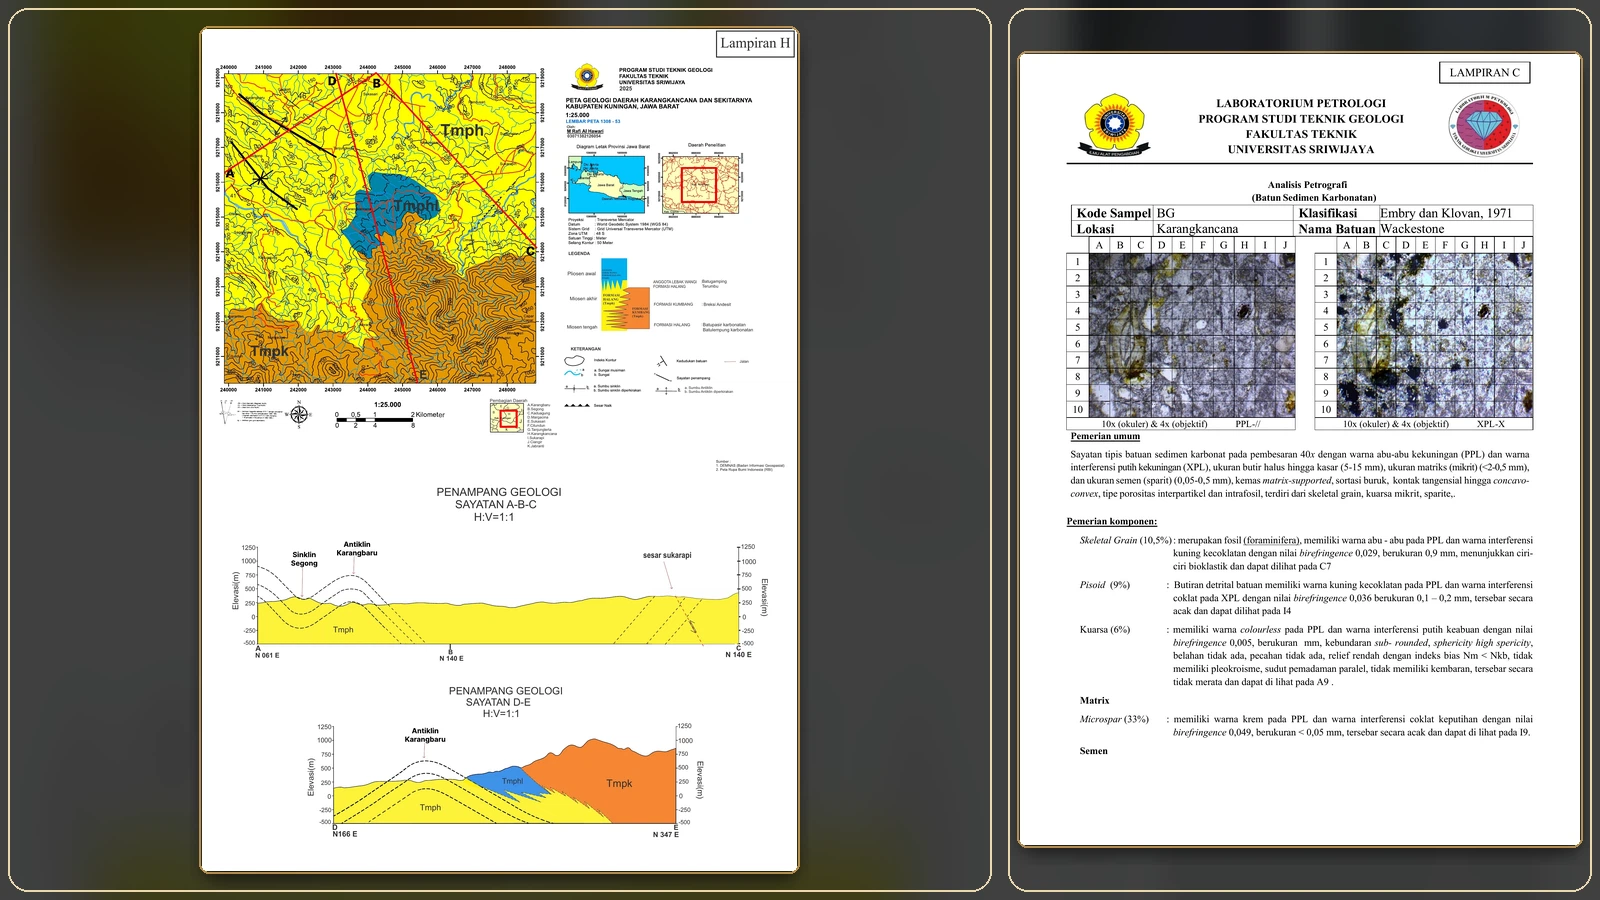Viewport: 1600px width, 900px height.
Task: Click the Kuarsa (6%) entry
Action: pyautogui.click(x=1105, y=630)
